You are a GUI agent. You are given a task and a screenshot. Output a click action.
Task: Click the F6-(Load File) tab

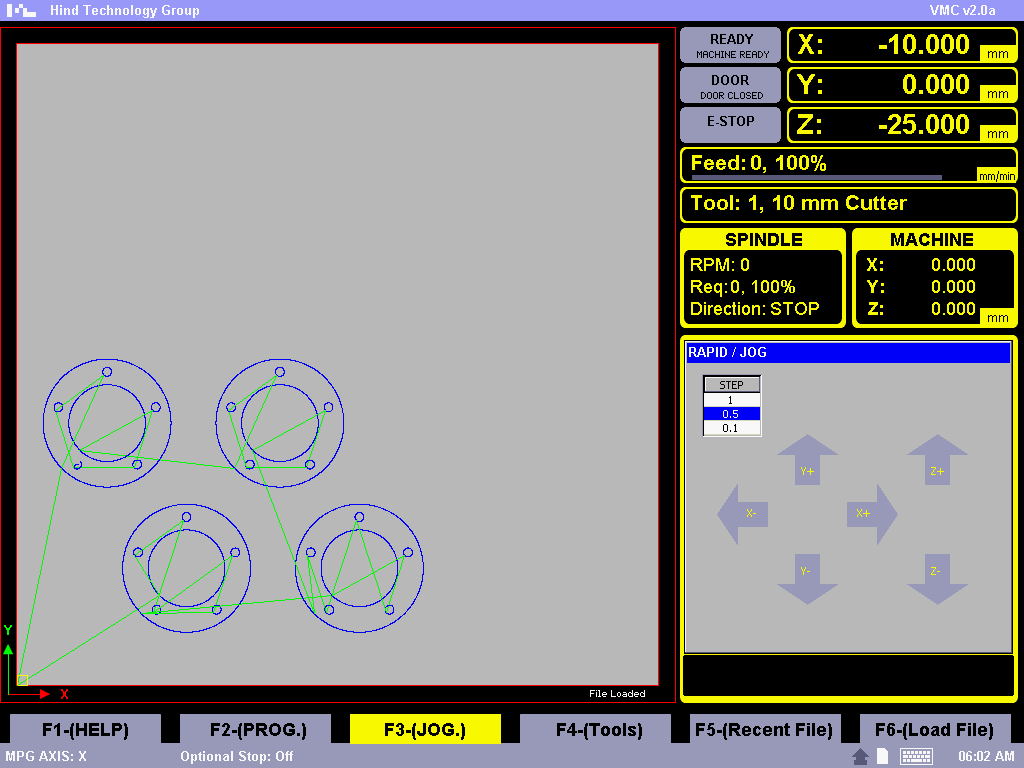935,730
